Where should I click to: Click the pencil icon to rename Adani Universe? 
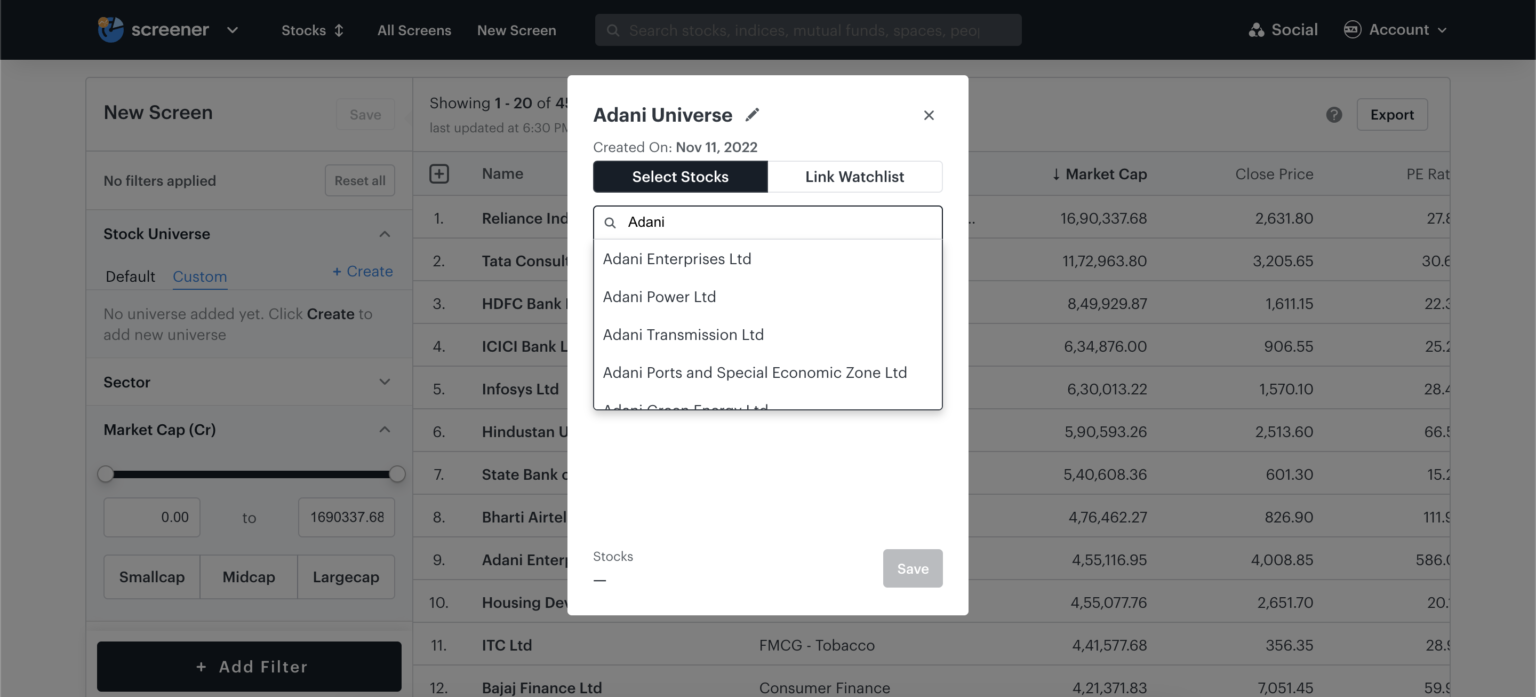[752, 115]
